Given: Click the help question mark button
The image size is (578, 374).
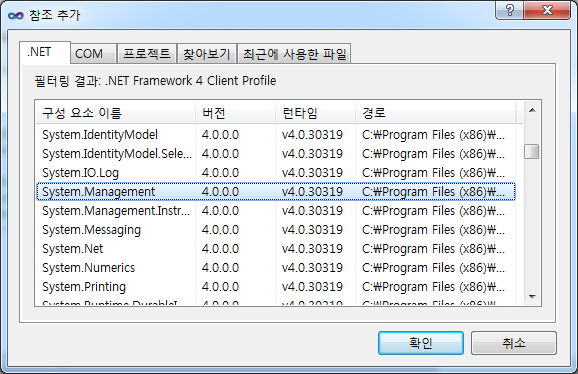Looking at the screenshot, I should point(509,10).
